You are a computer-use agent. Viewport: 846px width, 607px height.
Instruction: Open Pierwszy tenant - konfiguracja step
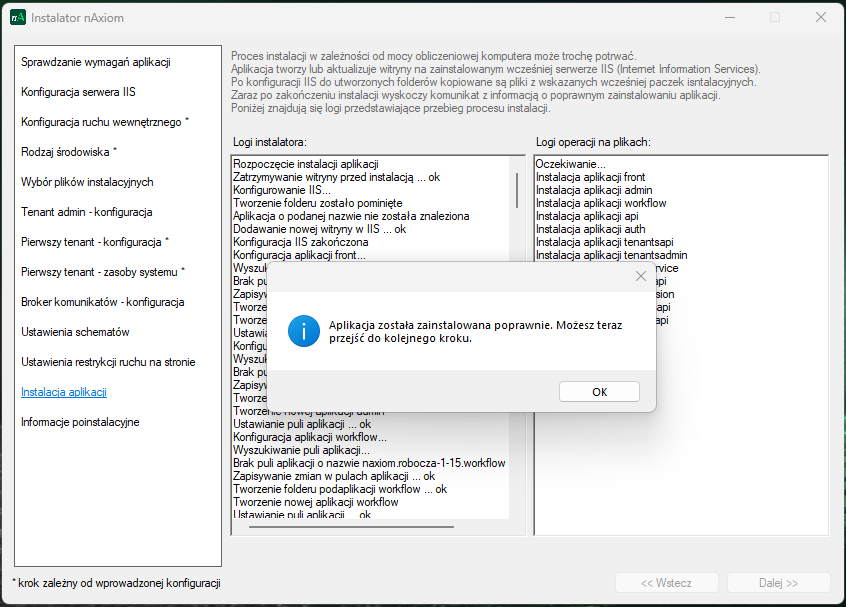pos(95,242)
